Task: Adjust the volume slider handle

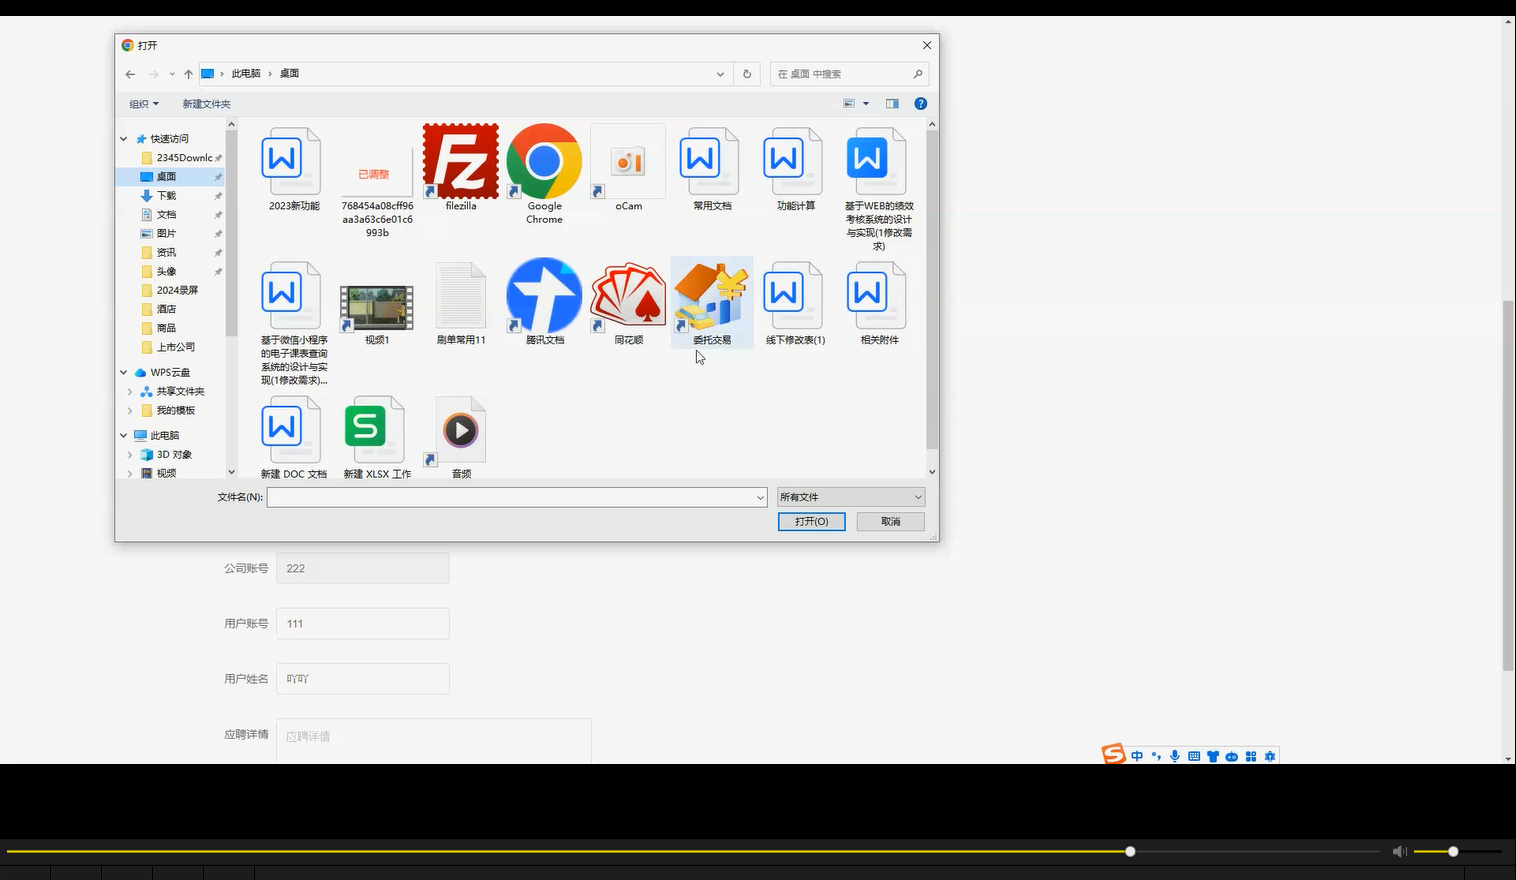Action: 1453,852
